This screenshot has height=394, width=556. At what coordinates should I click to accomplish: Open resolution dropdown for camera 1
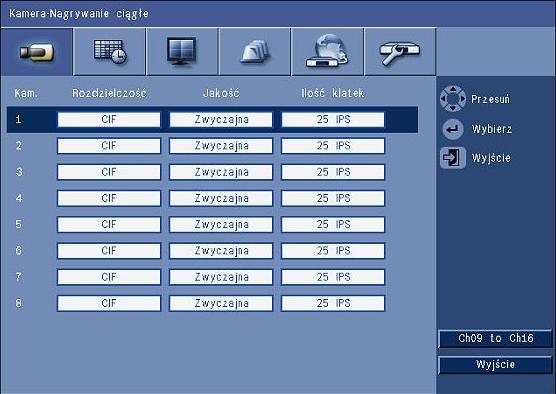109,120
